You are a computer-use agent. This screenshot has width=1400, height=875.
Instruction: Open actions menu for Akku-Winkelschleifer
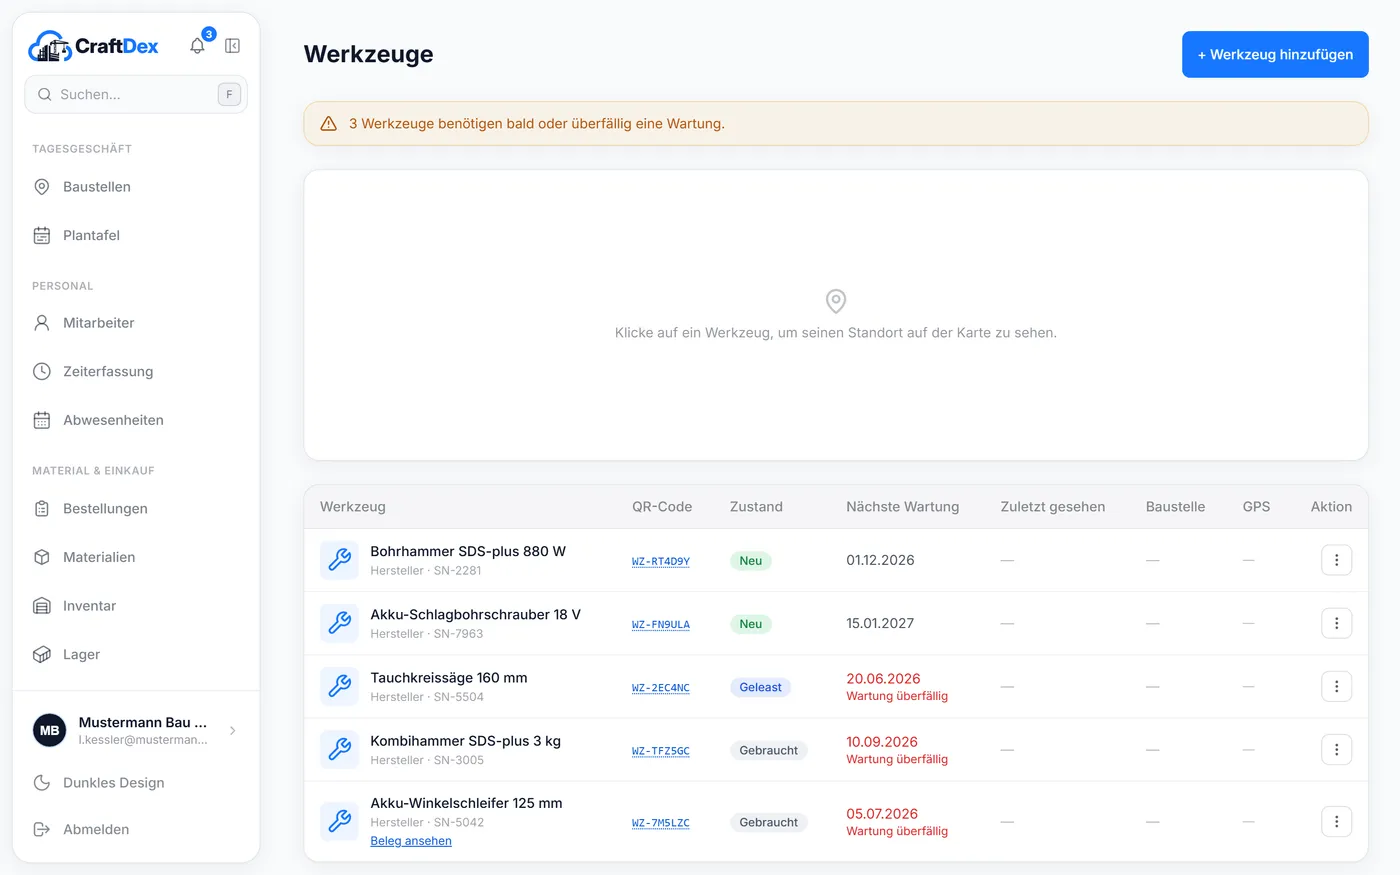(1336, 822)
